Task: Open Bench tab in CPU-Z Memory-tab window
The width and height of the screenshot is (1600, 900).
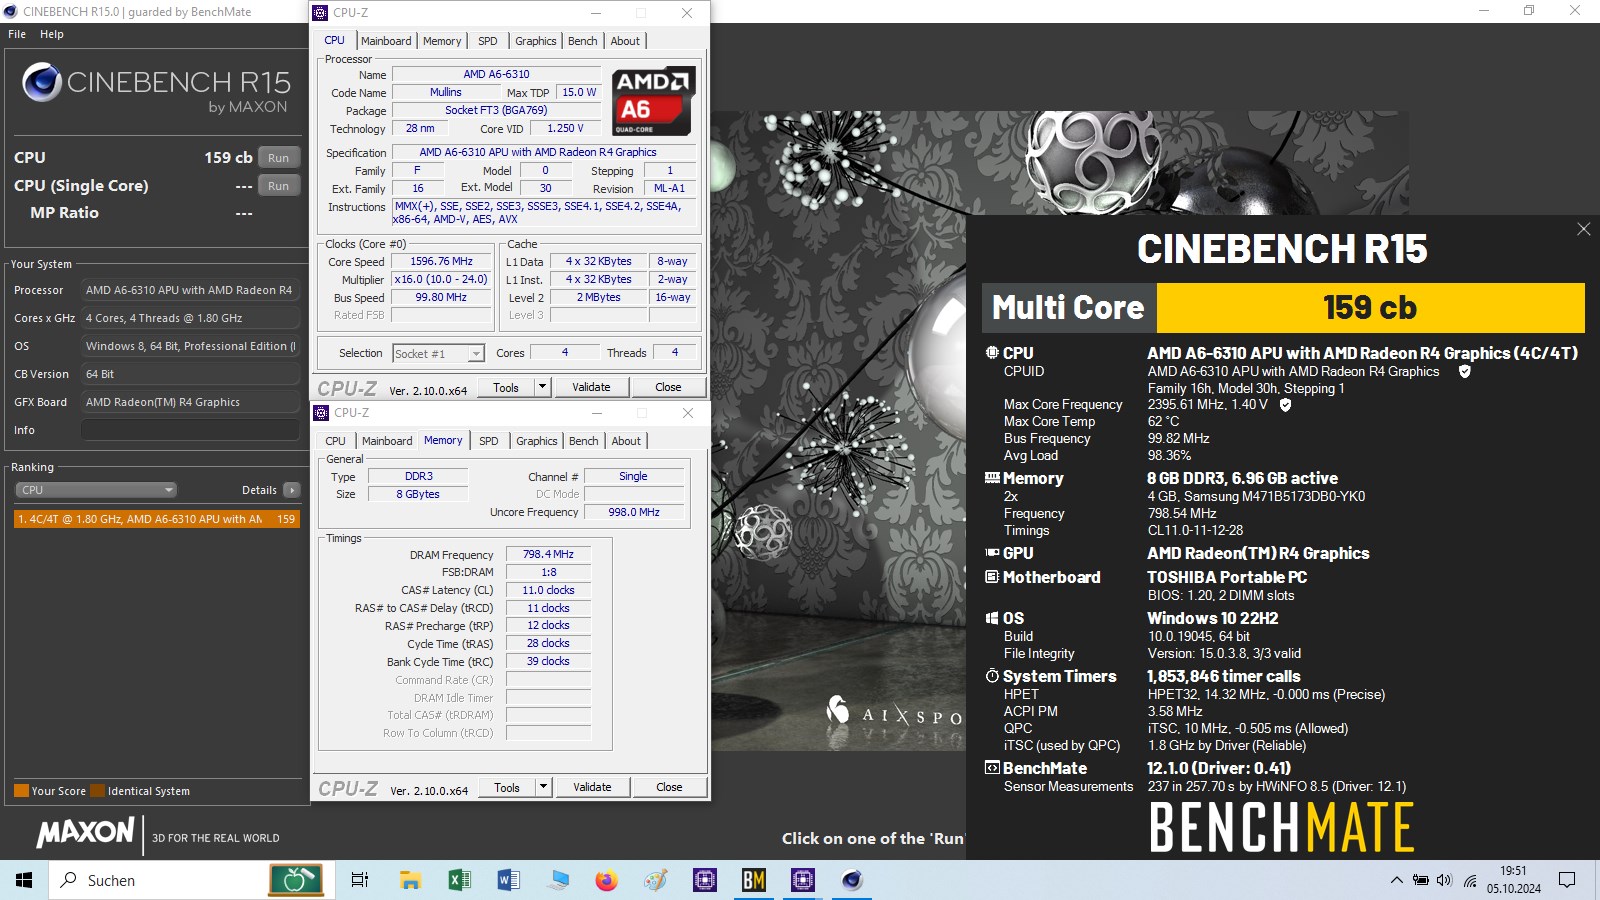Action: click(584, 441)
